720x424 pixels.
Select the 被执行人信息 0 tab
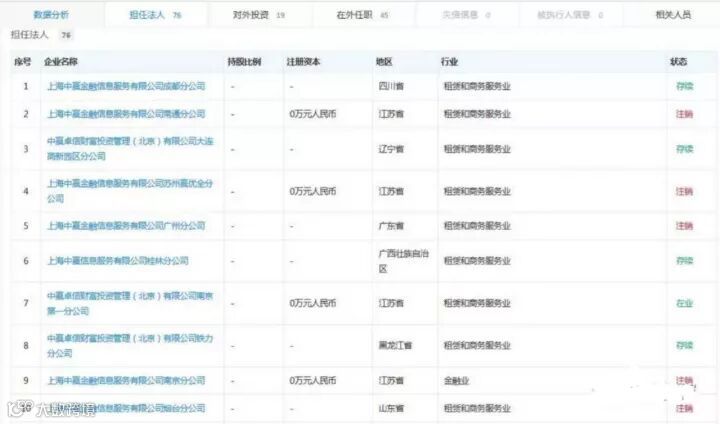[x=570, y=15]
